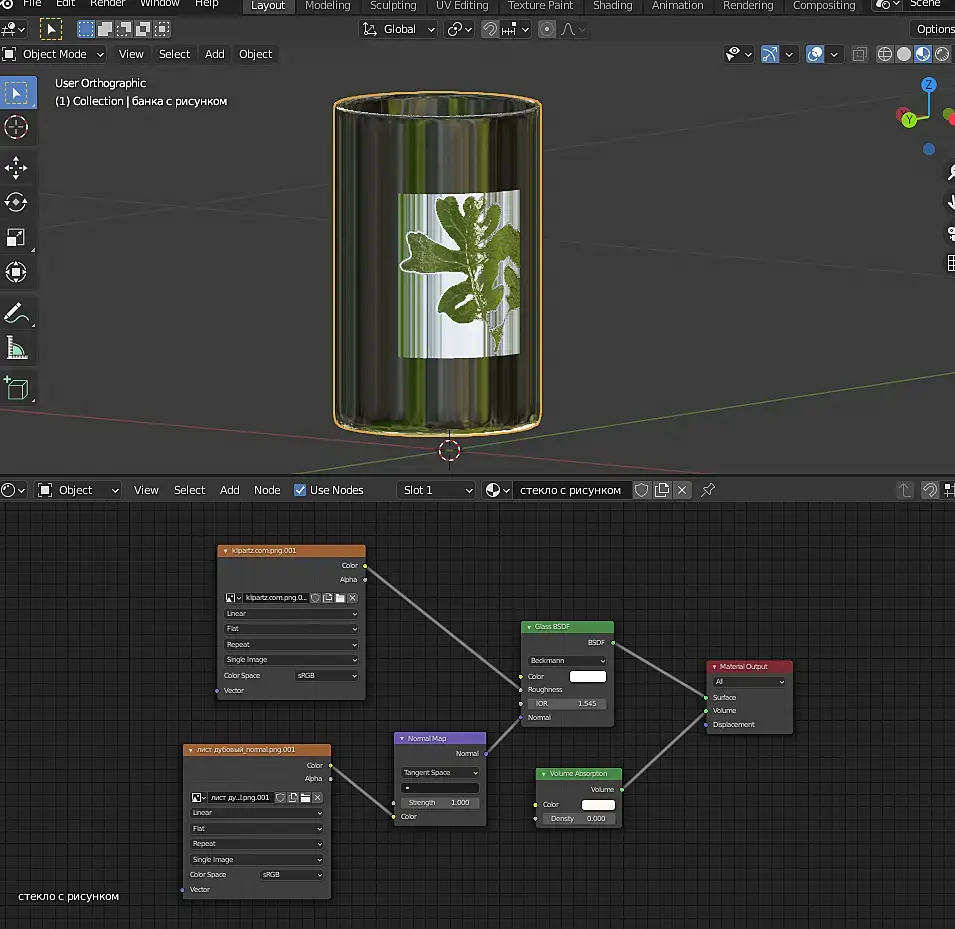Click the Options button at top right
The width and height of the screenshot is (955, 929).
(934, 29)
